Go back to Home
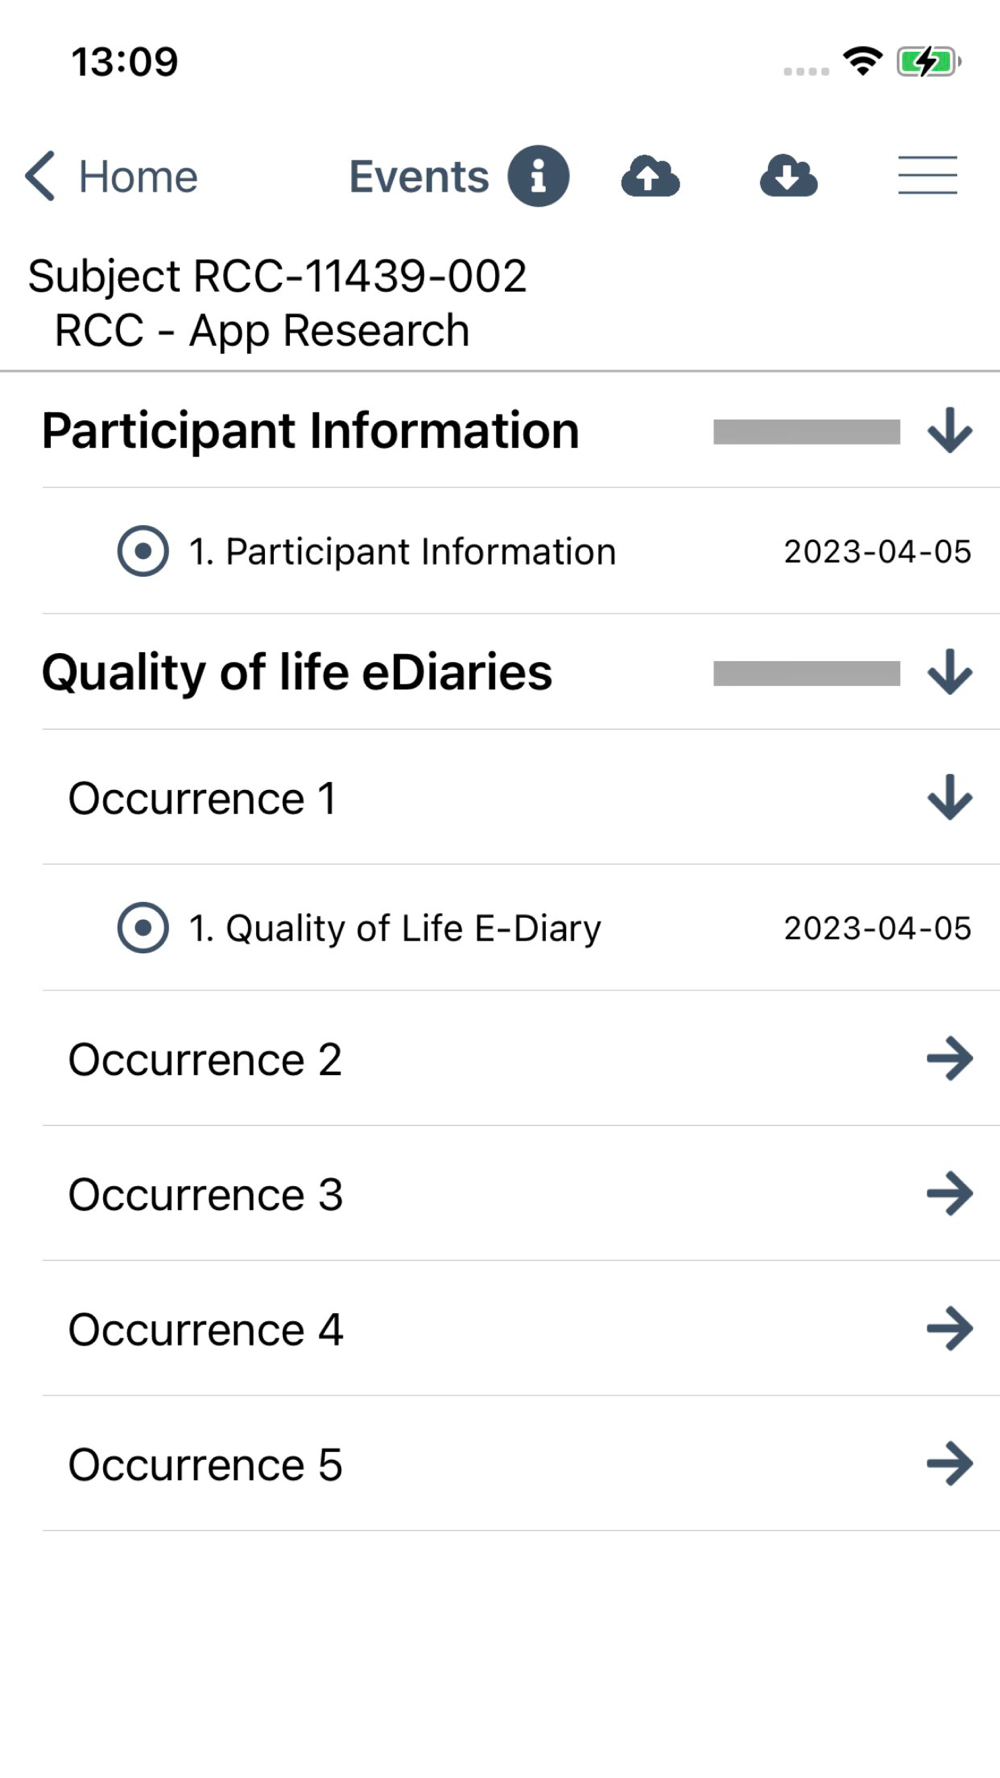The width and height of the screenshot is (1000, 1778). pyautogui.click(x=138, y=177)
